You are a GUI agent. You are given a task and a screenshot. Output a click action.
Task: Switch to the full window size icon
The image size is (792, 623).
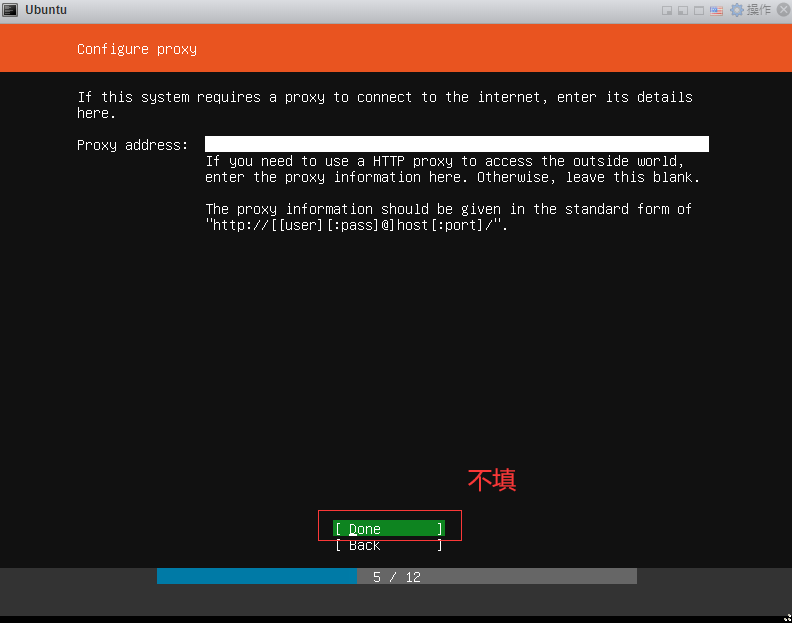tap(699, 10)
